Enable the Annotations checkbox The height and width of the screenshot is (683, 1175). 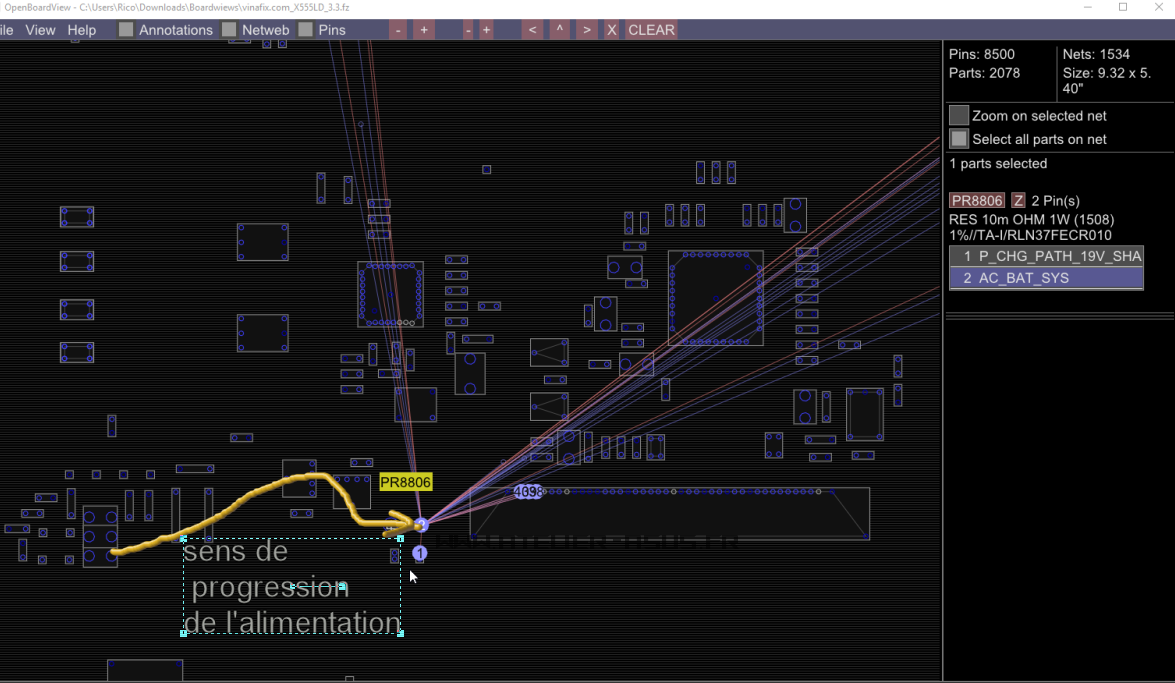tap(126, 30)
